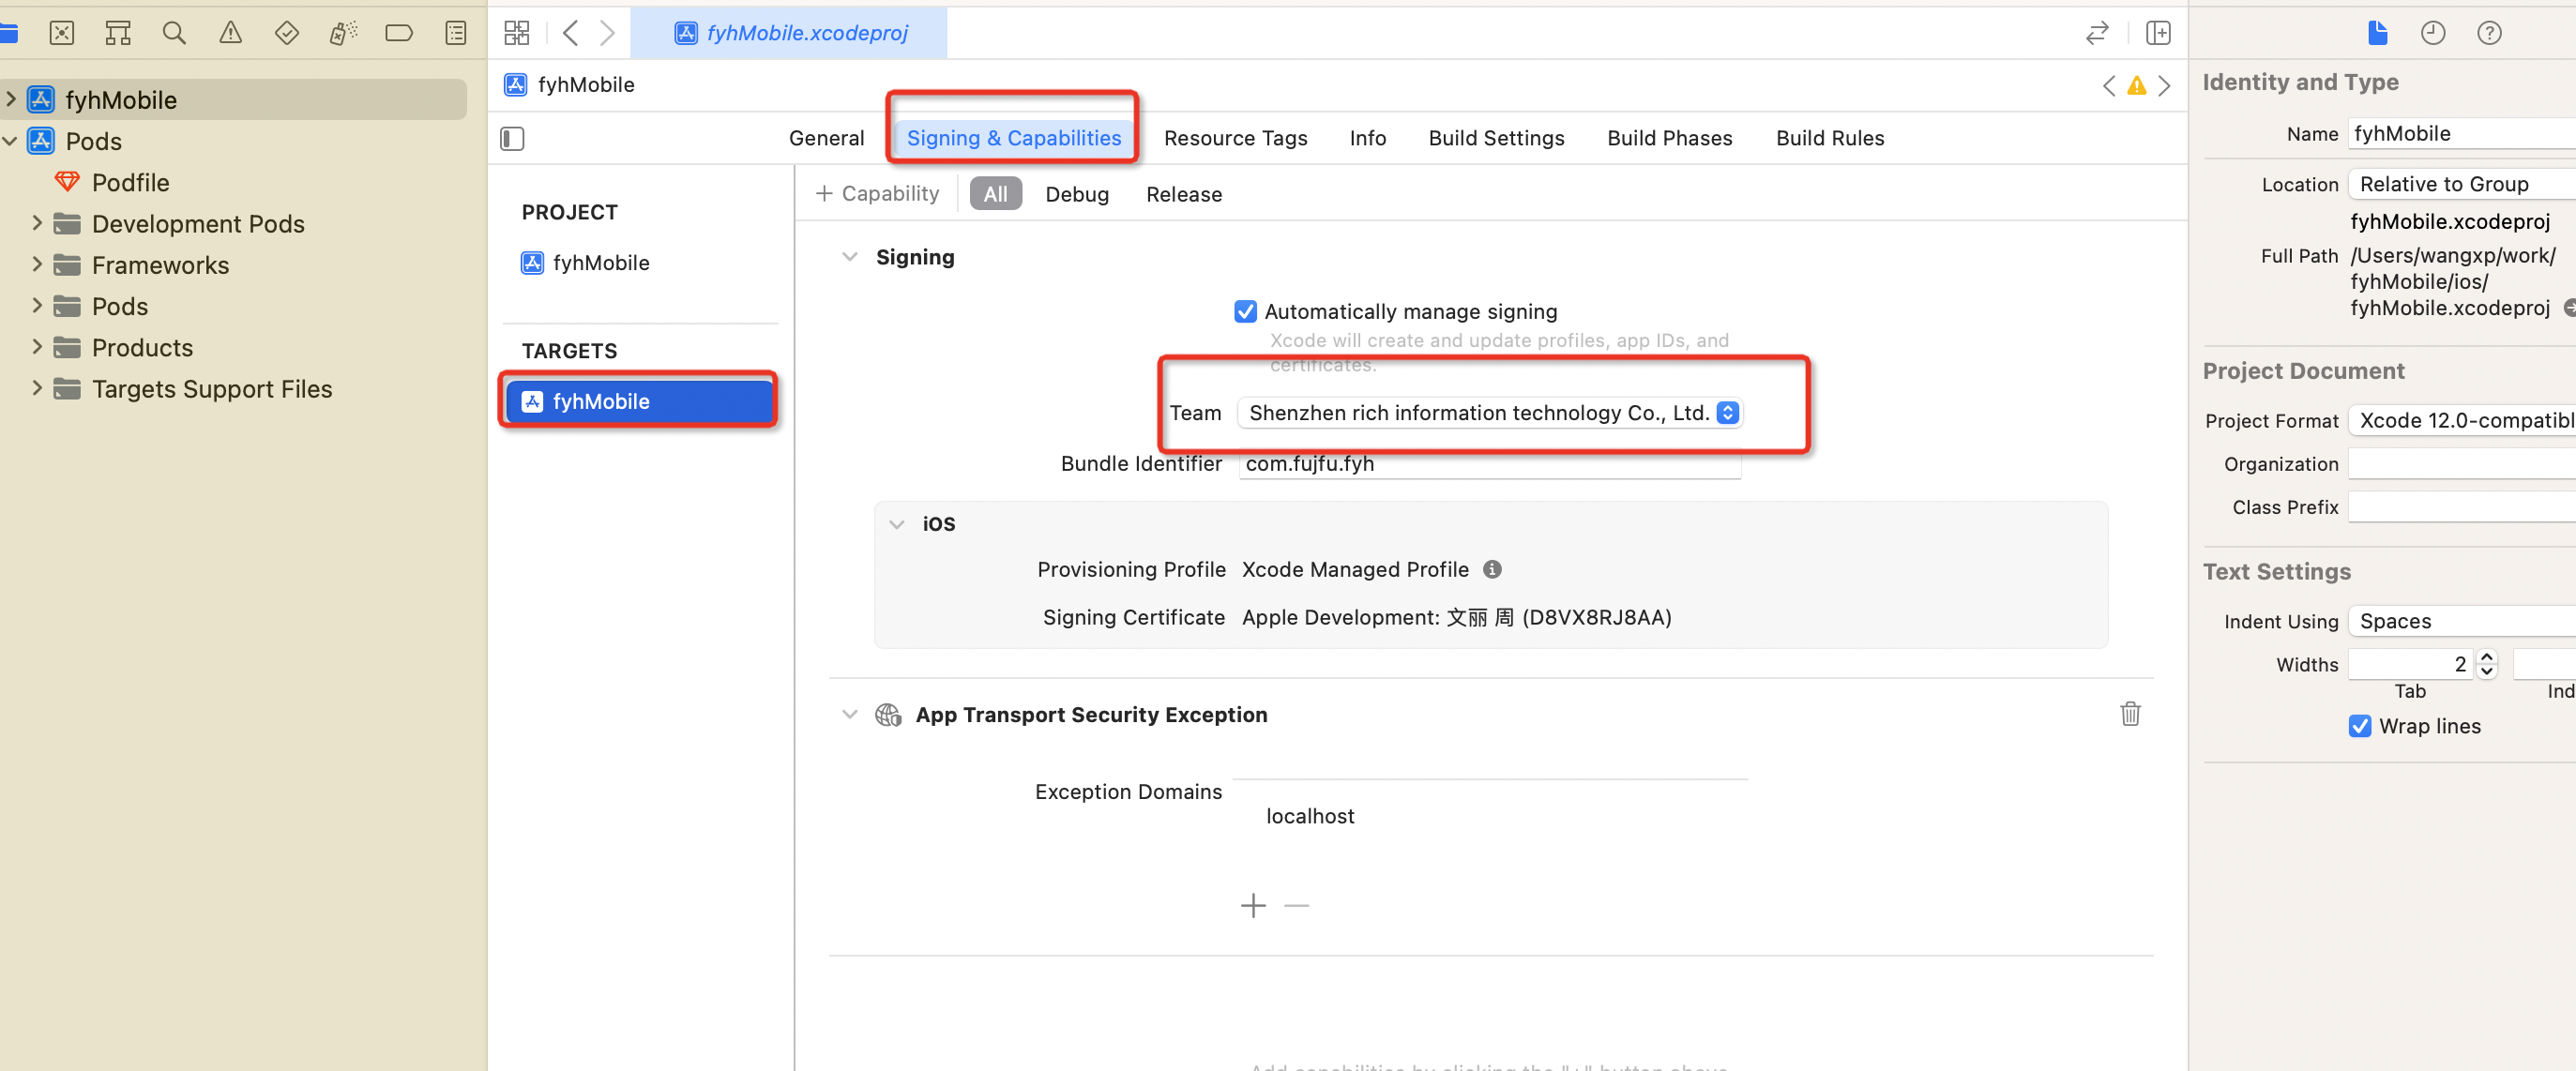The image size is (2576, 1071).
Task: Select fyhMobile under PROJECT
Action: click(585, 262)
